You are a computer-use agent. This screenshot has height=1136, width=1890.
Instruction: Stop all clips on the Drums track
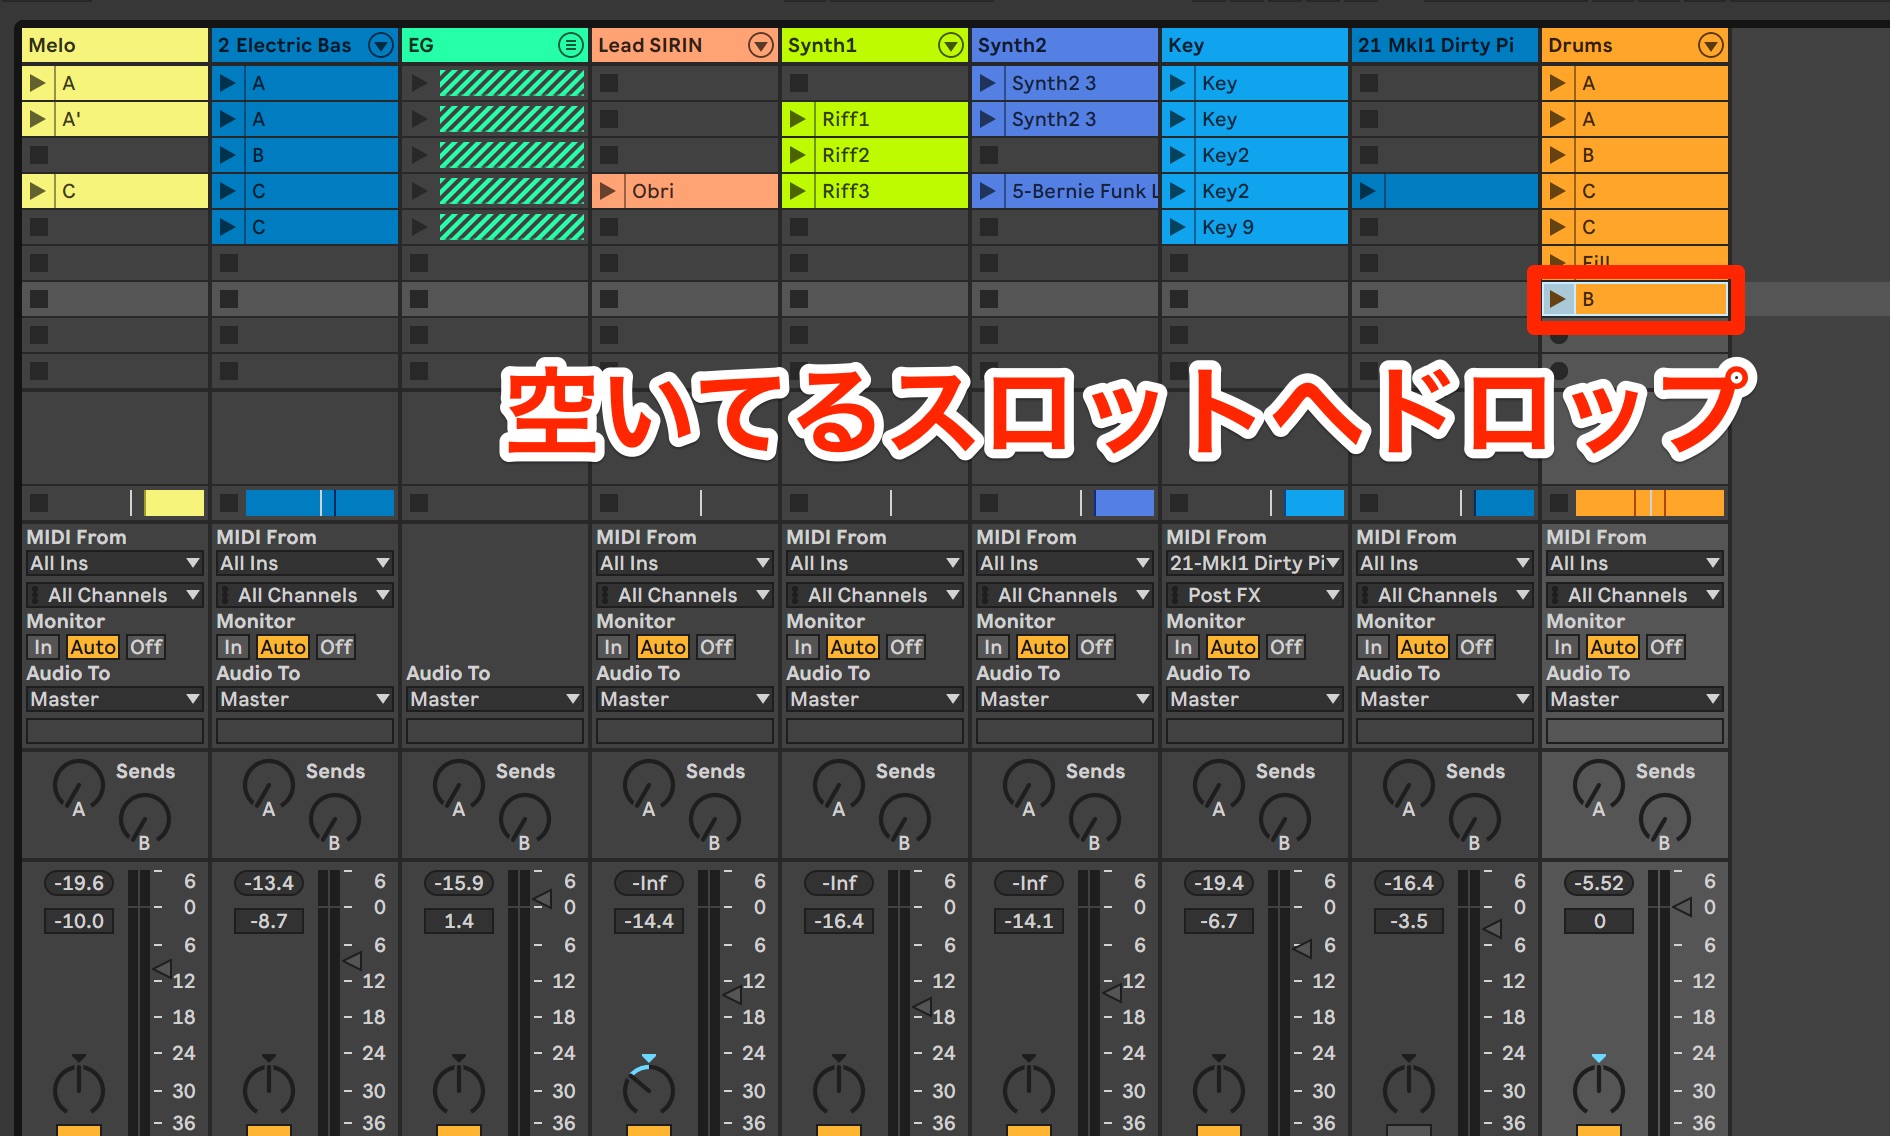(x=1558, y=502)
